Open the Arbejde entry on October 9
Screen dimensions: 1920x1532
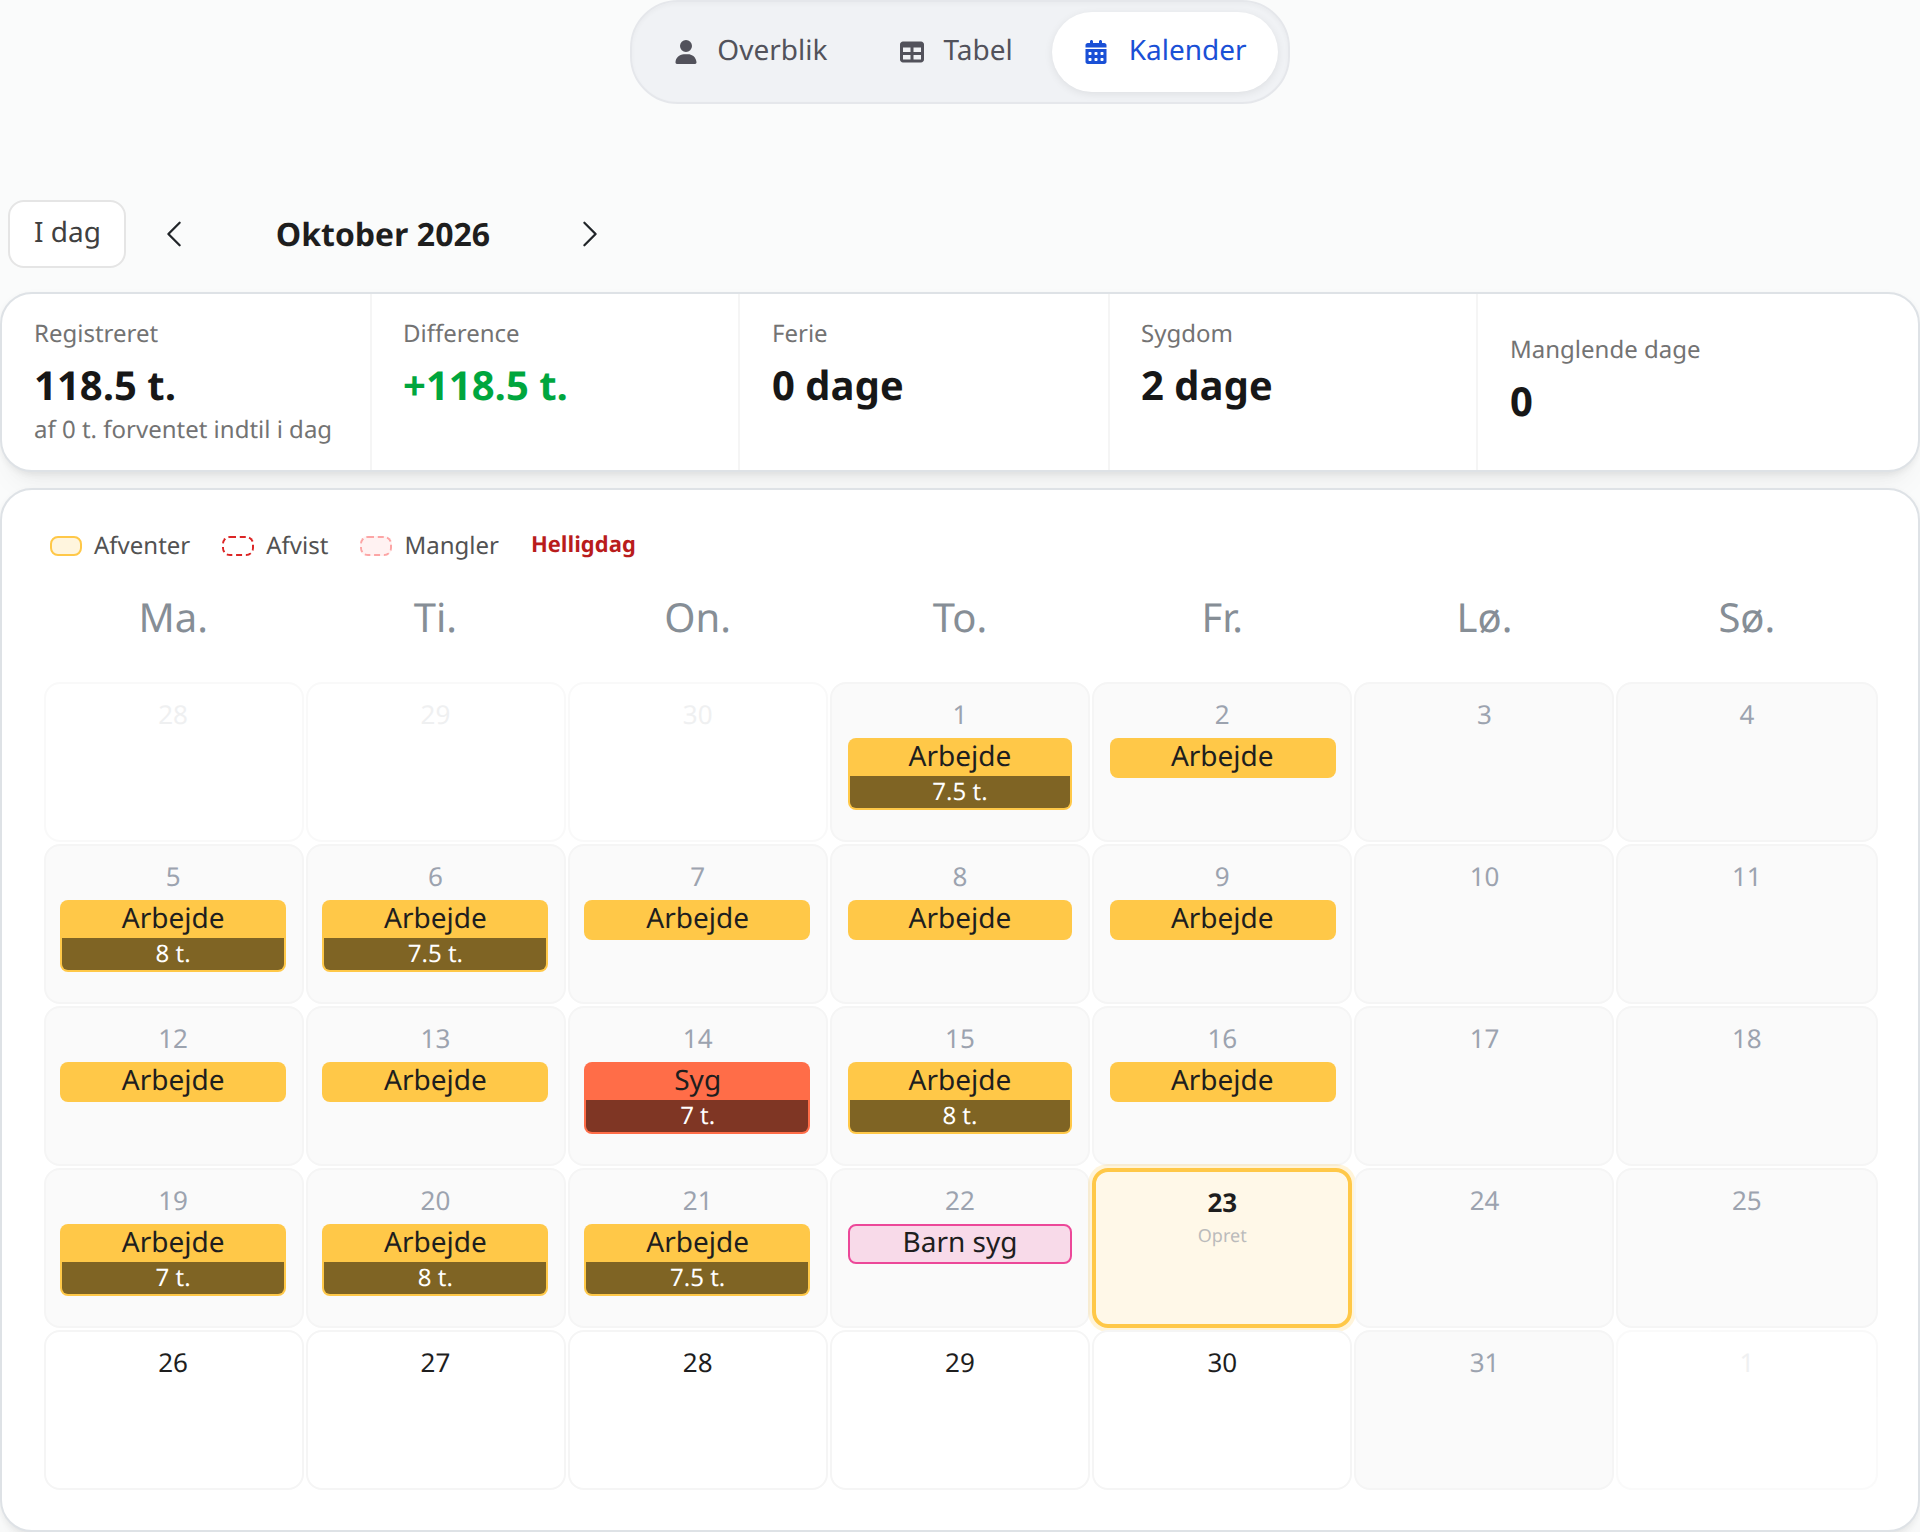click(1222, 919)
